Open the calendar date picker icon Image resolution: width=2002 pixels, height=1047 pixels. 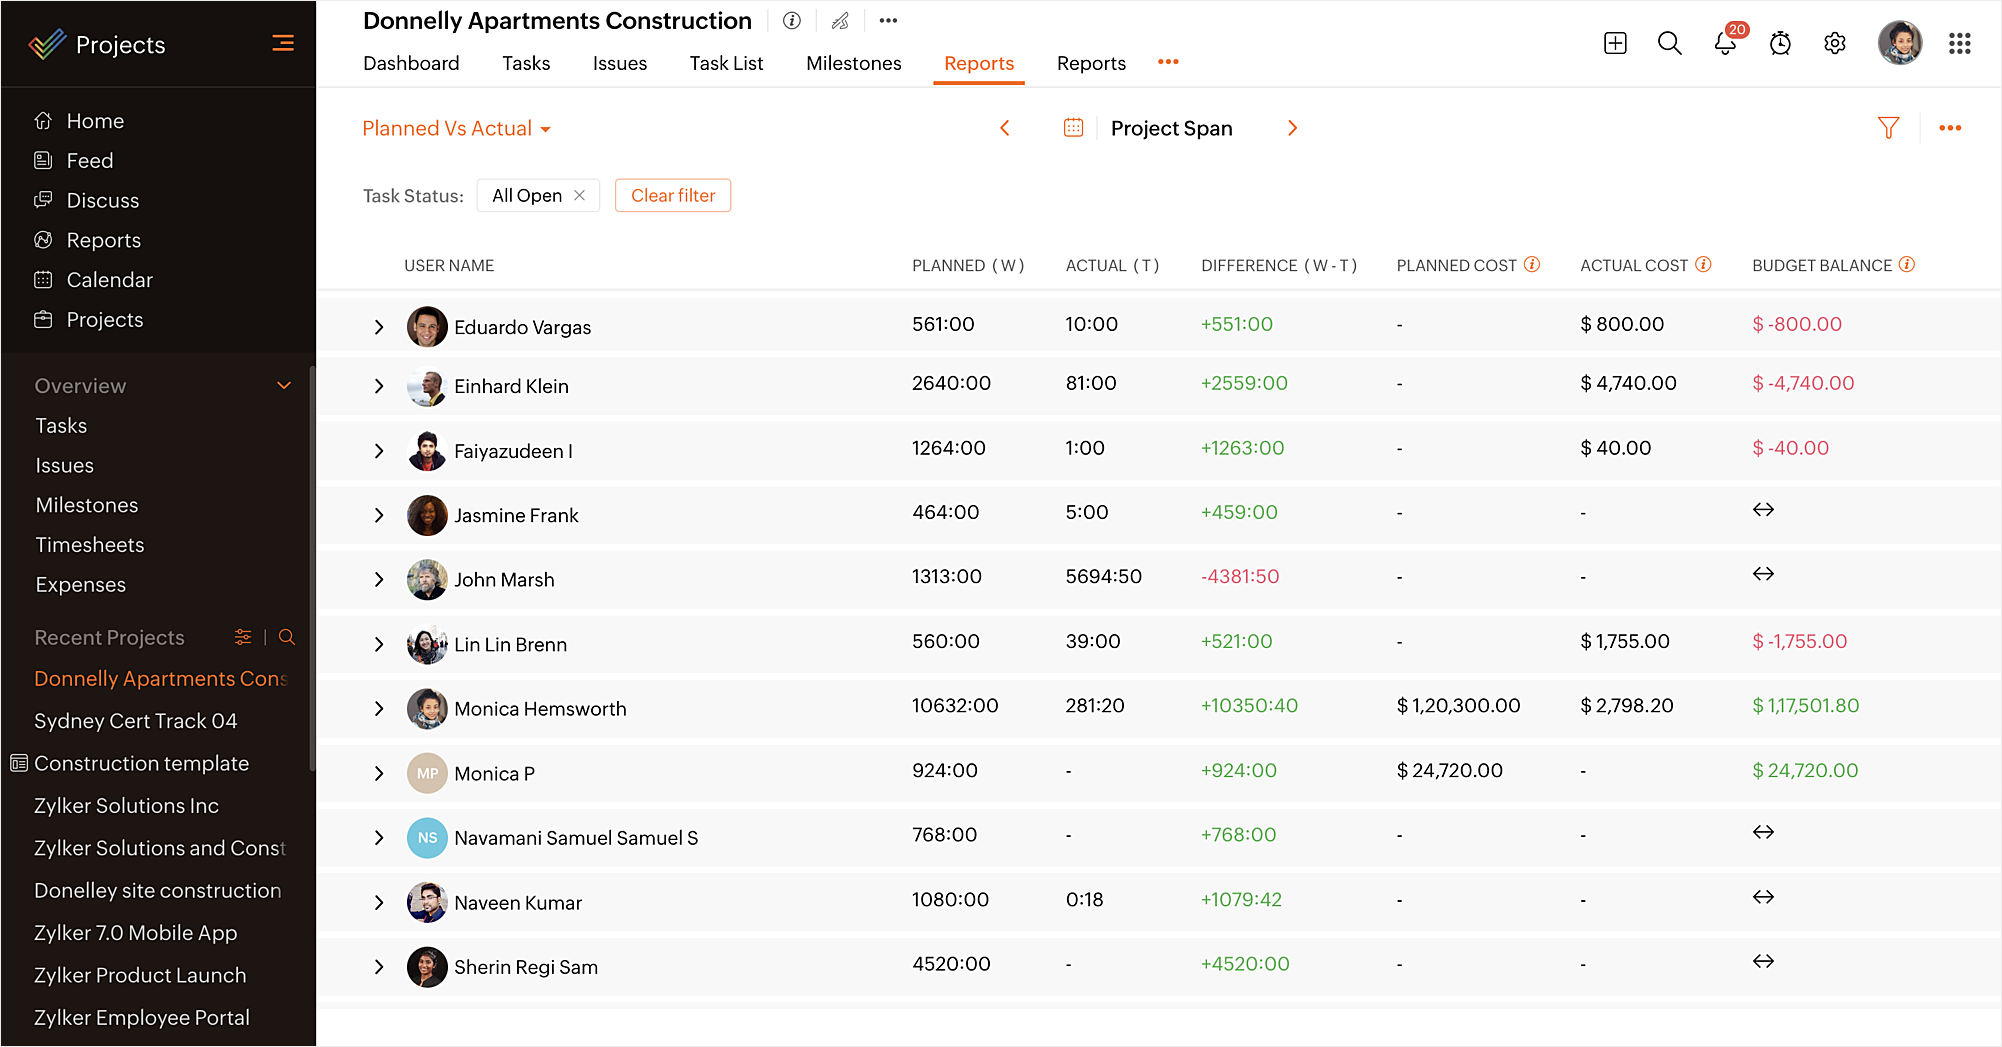[x=1073, y=128]
